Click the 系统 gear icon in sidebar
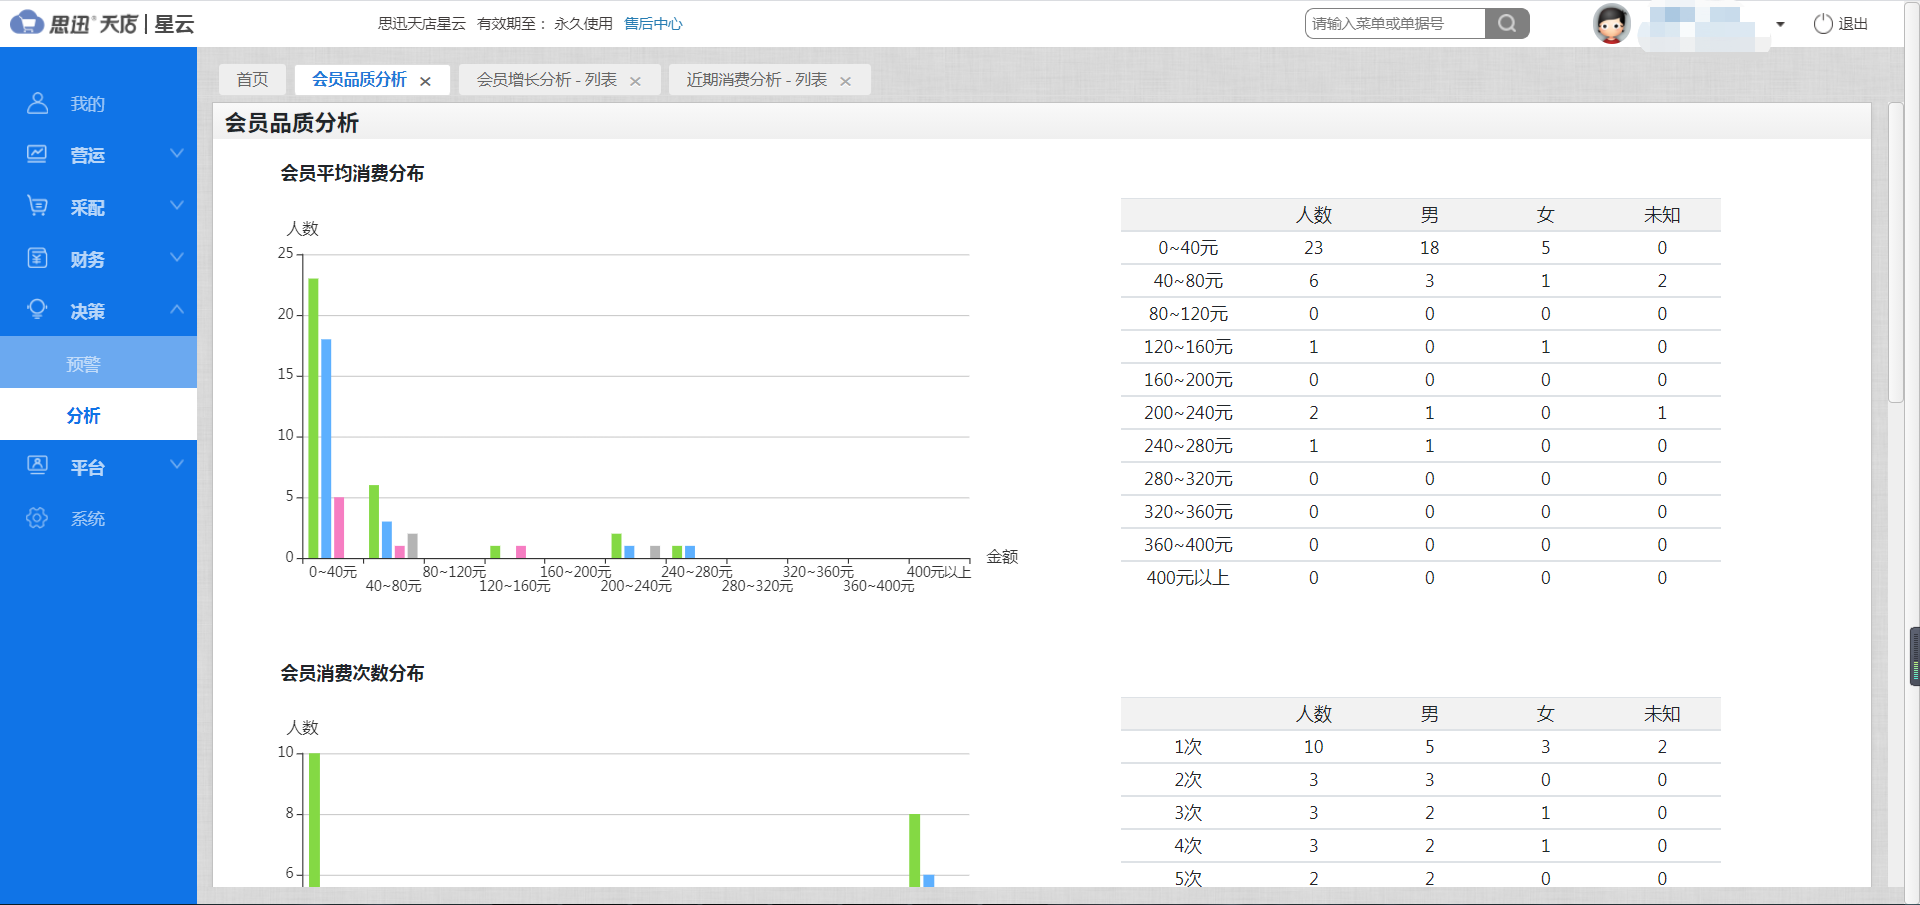Screen dimensions: 1920x905 (37, 518)
